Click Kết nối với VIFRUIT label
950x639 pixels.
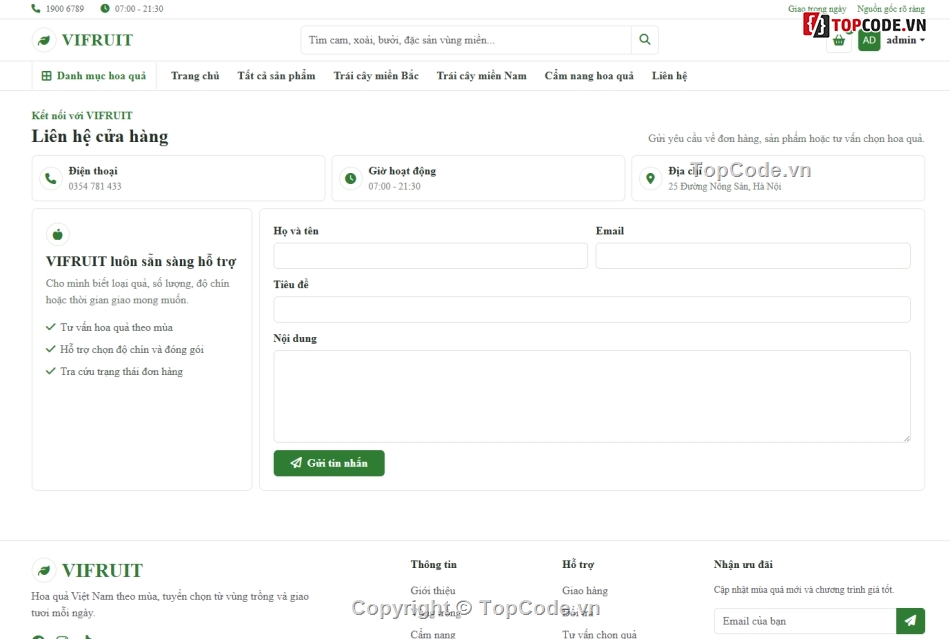(x=82, y=116)
